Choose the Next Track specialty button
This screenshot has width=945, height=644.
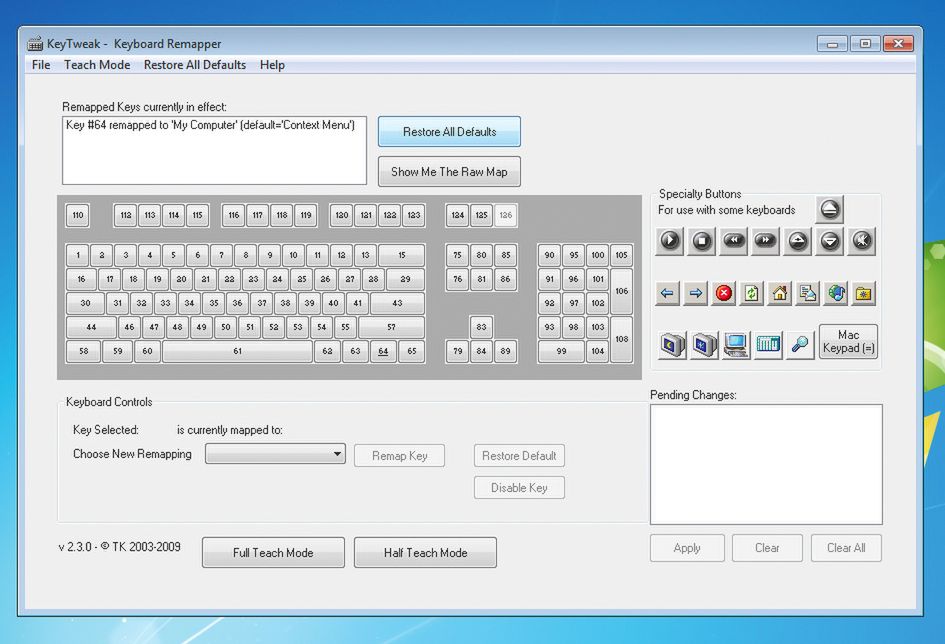pos(765,241)
